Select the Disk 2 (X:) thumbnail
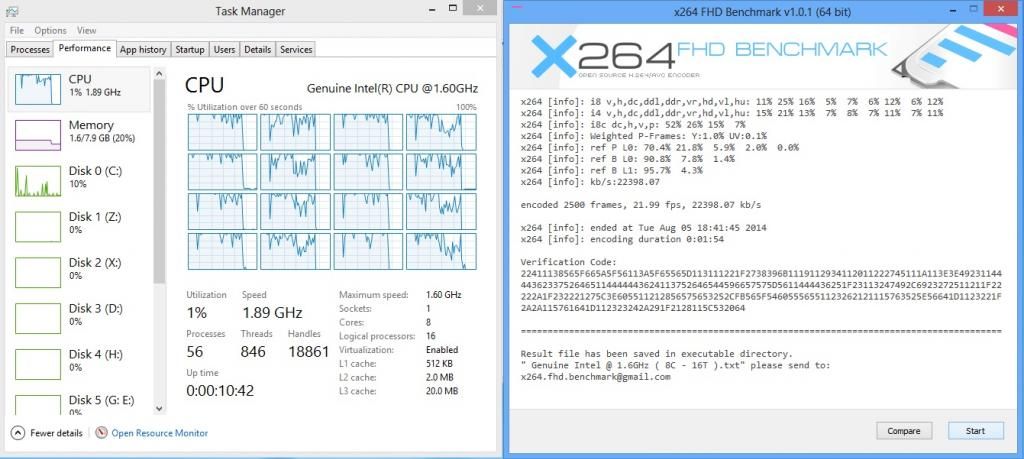Screen dimensions: 1024x459 (x=38, y=272)
